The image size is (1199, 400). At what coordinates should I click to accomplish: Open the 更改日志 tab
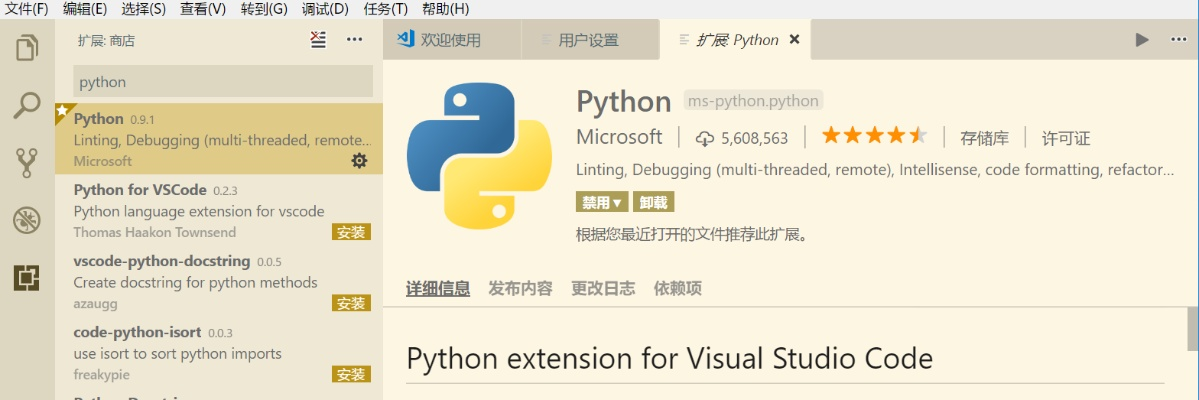[602, 288]
